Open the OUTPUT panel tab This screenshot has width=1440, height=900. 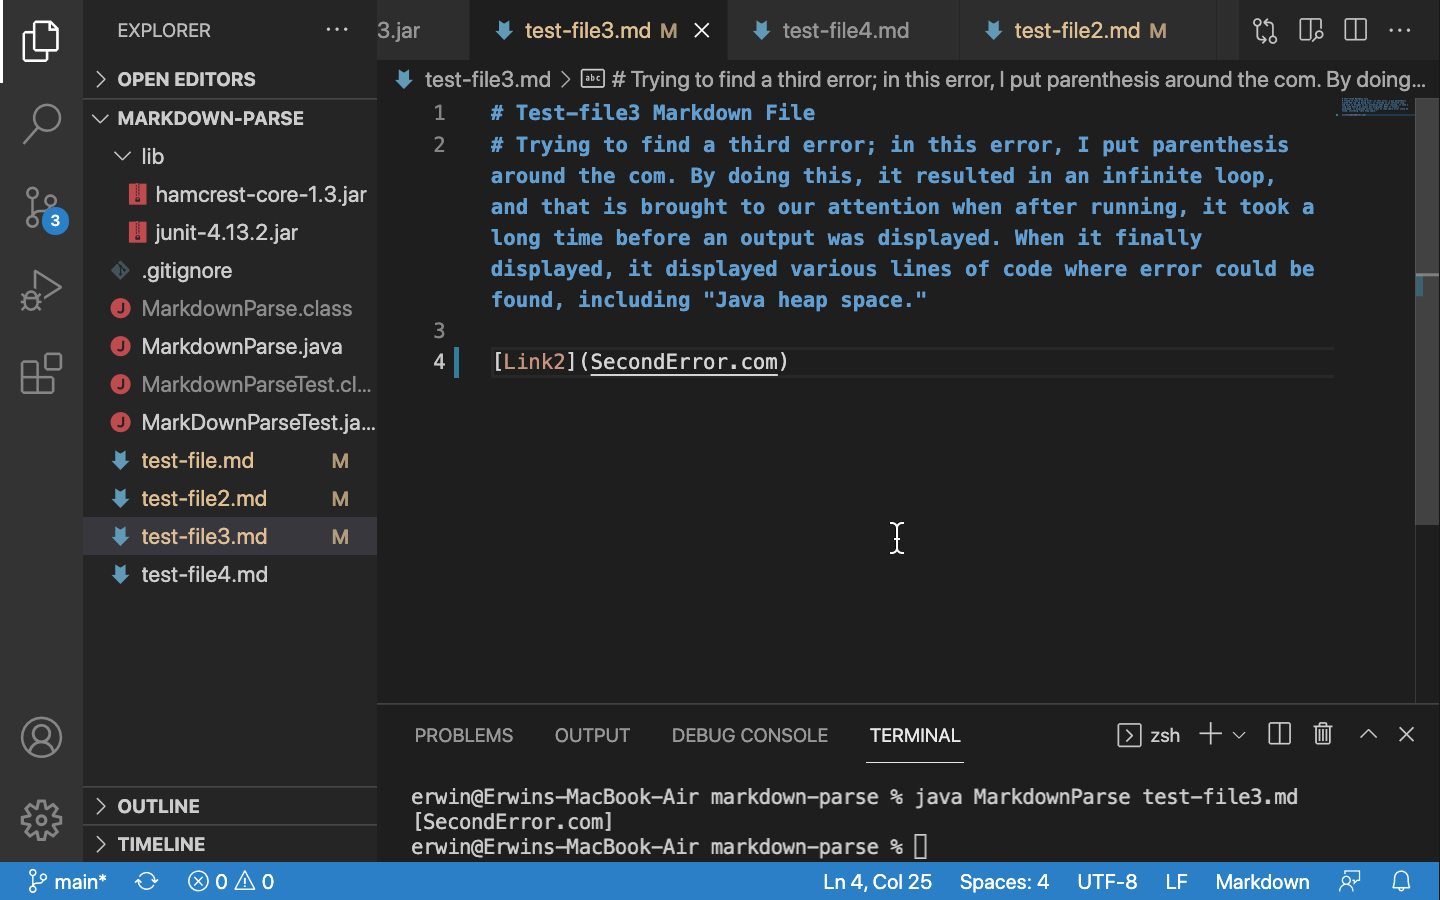click(592, 735)
